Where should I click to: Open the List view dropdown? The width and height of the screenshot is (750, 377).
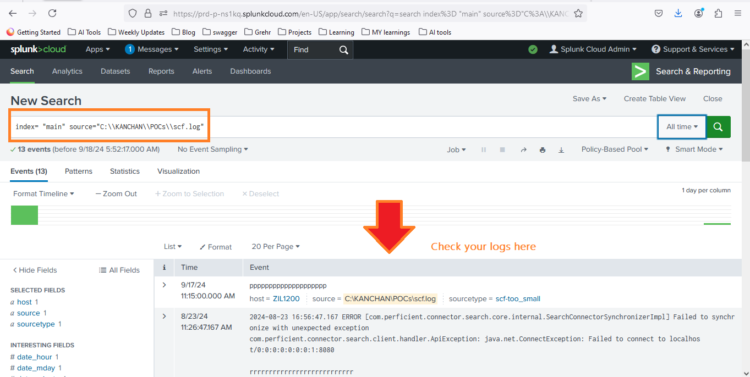(173, 246)
